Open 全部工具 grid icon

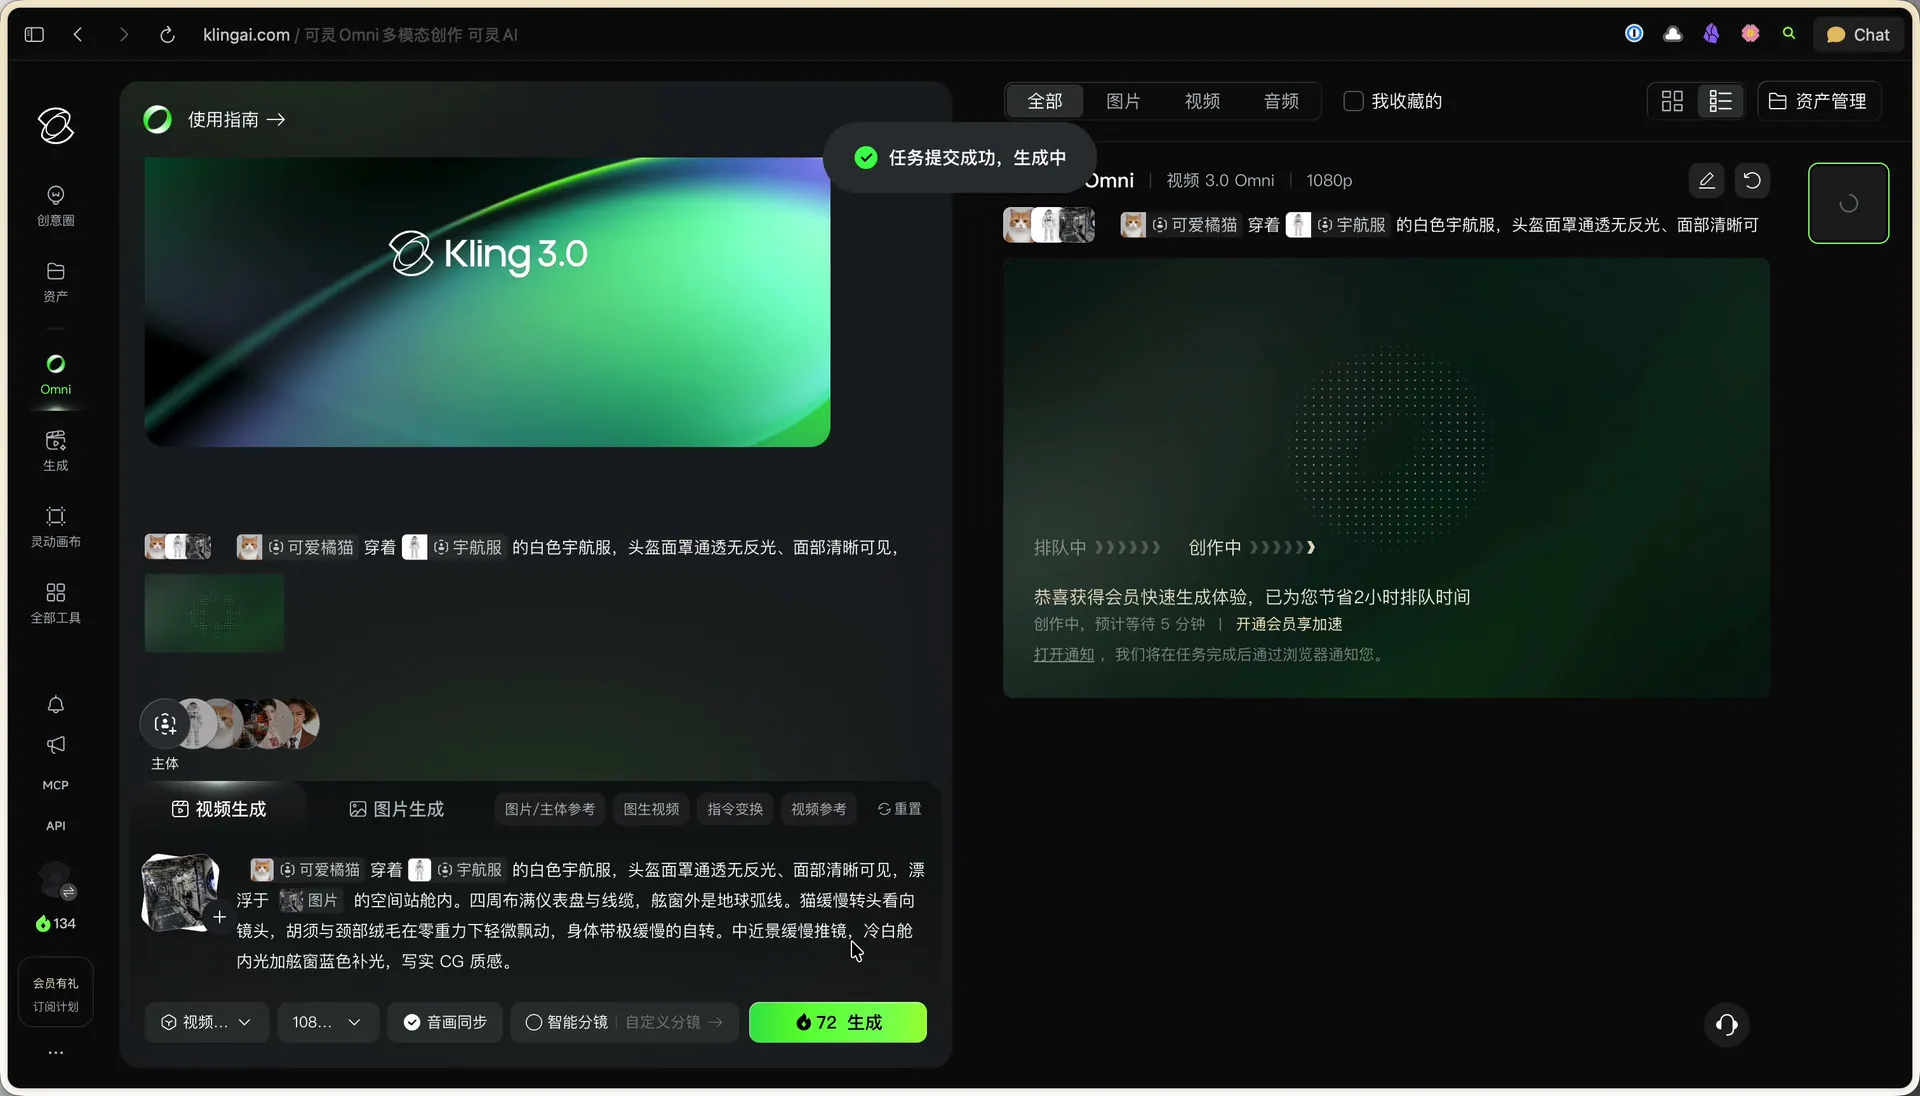tap(55, 603)
